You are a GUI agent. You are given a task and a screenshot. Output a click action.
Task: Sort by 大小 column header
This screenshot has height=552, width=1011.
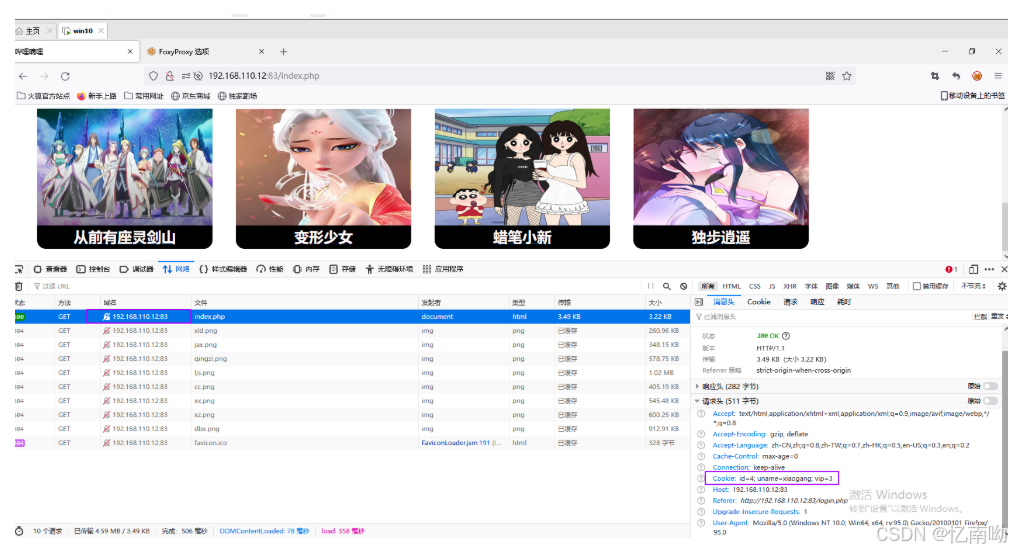pyautogui.click(x=667, y=302)
